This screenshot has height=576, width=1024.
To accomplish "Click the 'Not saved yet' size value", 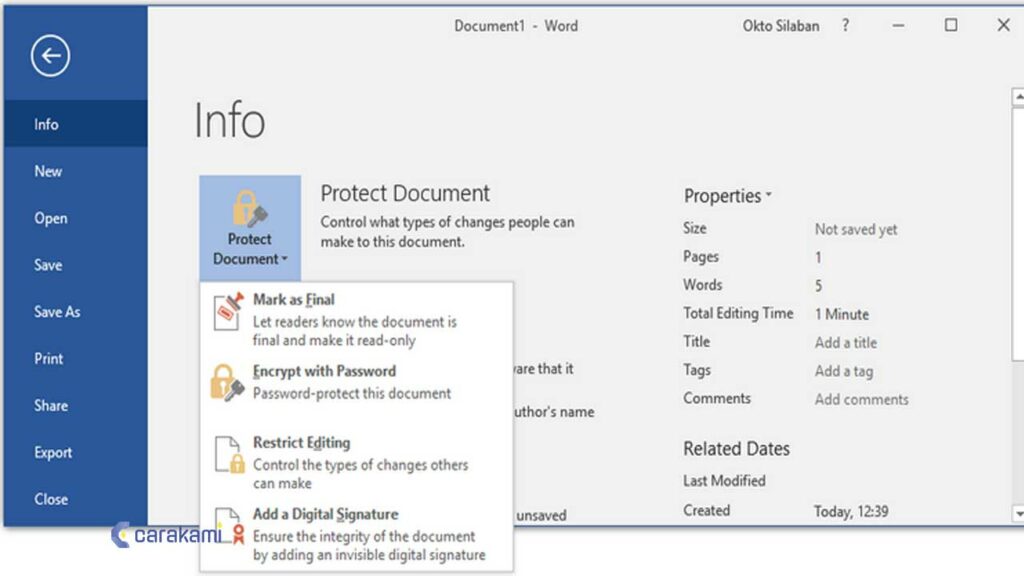I will coord(856,229).
